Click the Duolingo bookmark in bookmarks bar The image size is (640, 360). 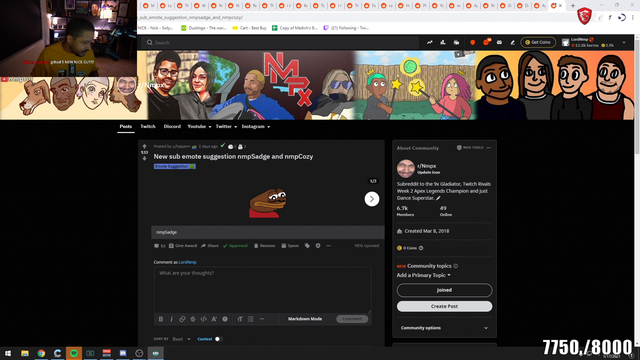point(203,28)
